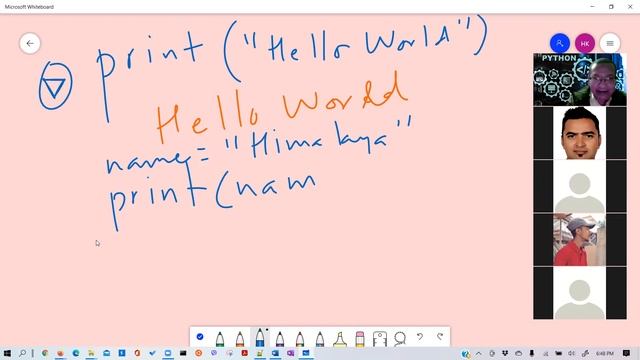Toggle the ruler tool
This screenshot has width=640, height=360.
click(x=380, y=339)
